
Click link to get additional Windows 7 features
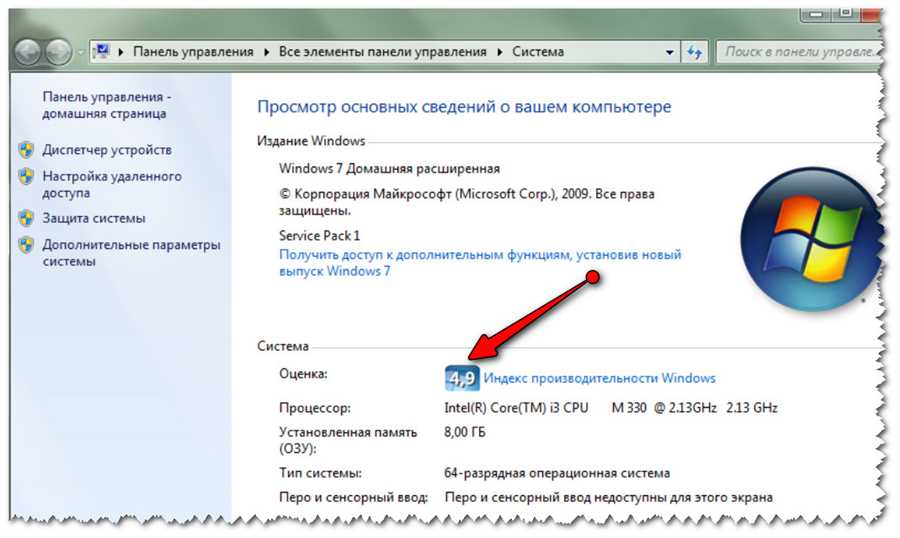pos(480,262)
